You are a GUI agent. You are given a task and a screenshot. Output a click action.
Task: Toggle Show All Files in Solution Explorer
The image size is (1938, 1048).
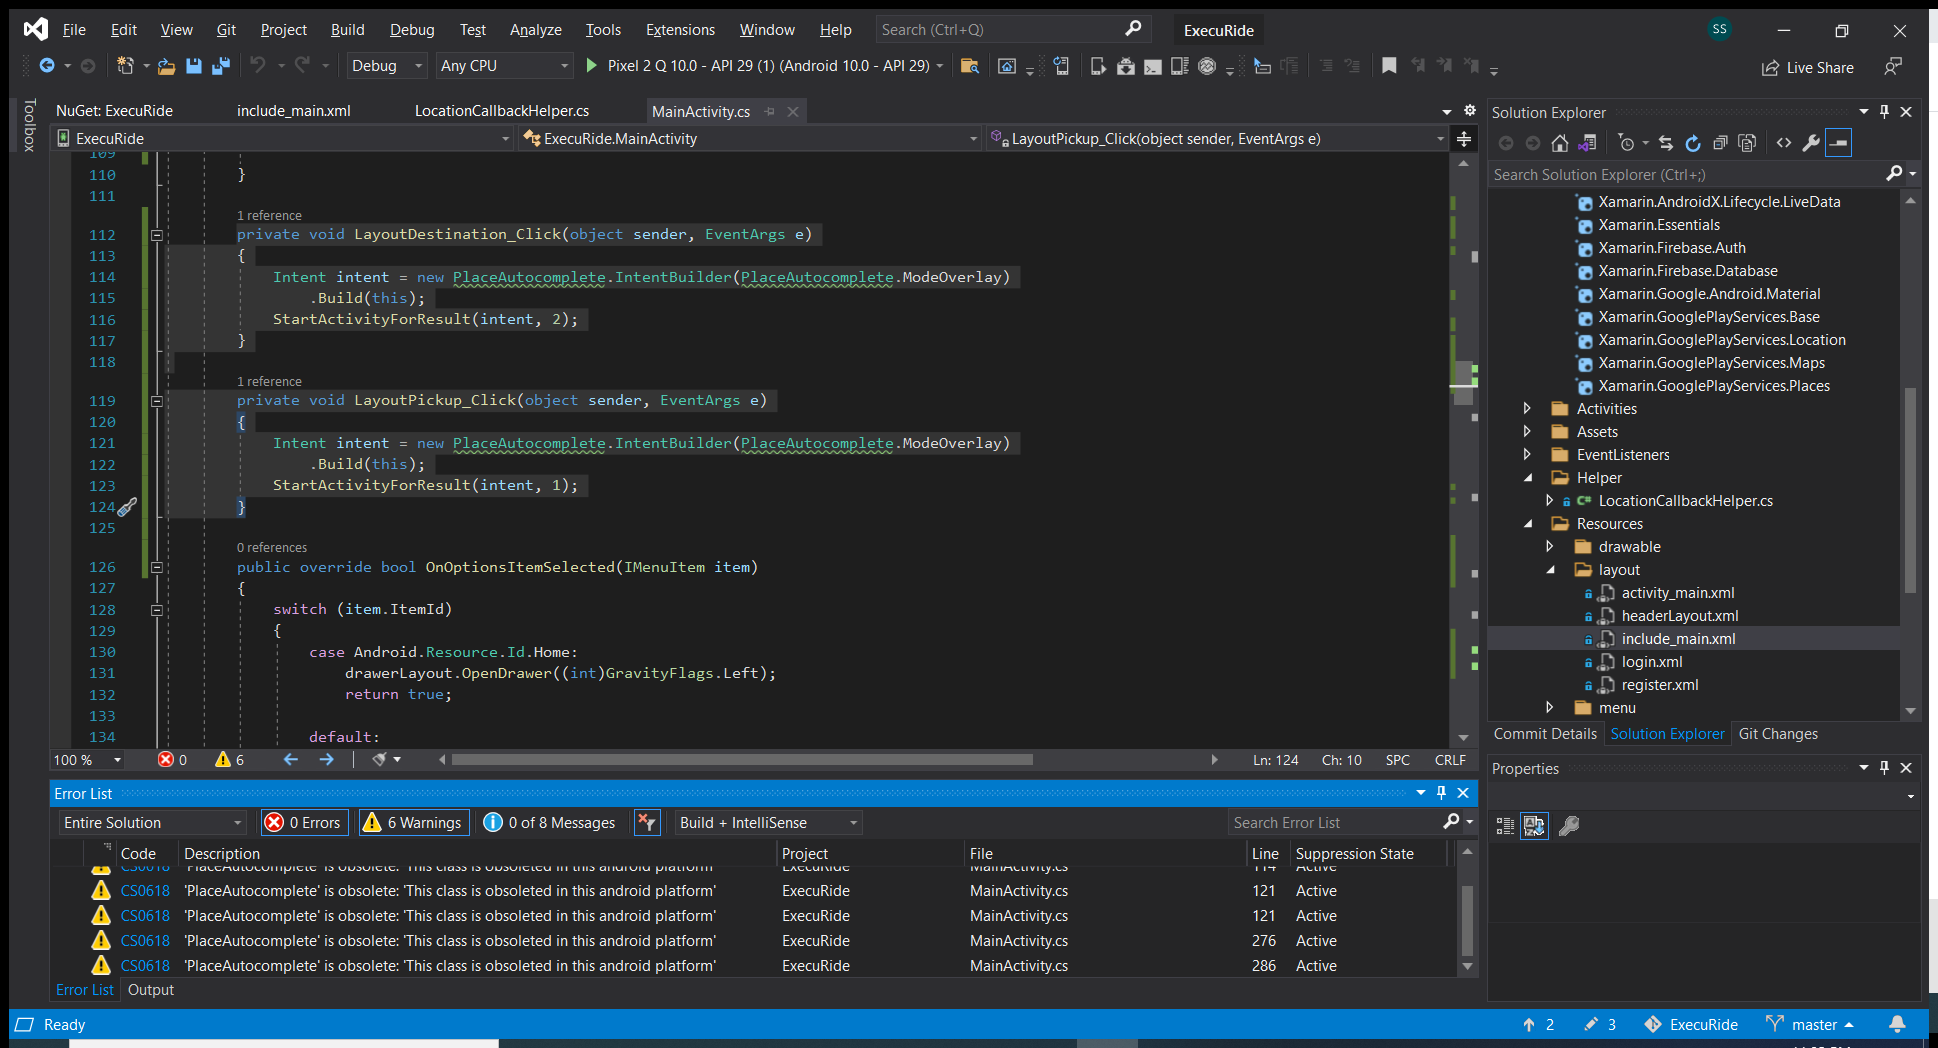pos(1747,143)
